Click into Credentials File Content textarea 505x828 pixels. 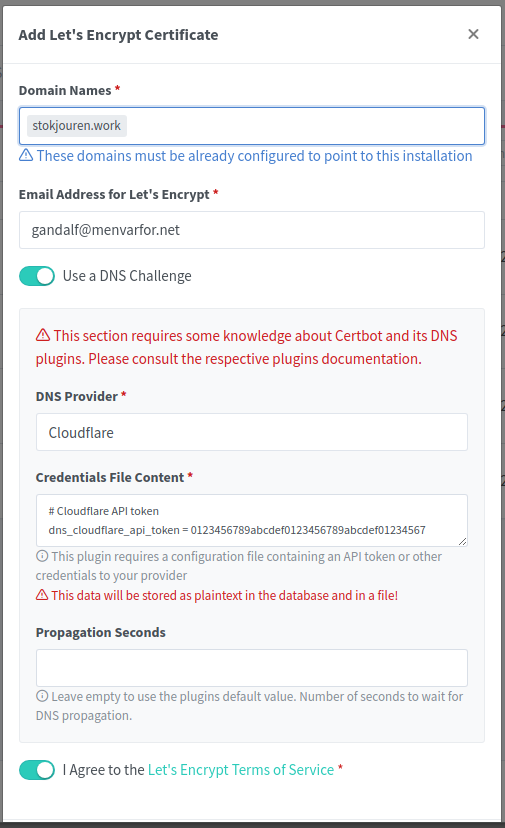251,520
